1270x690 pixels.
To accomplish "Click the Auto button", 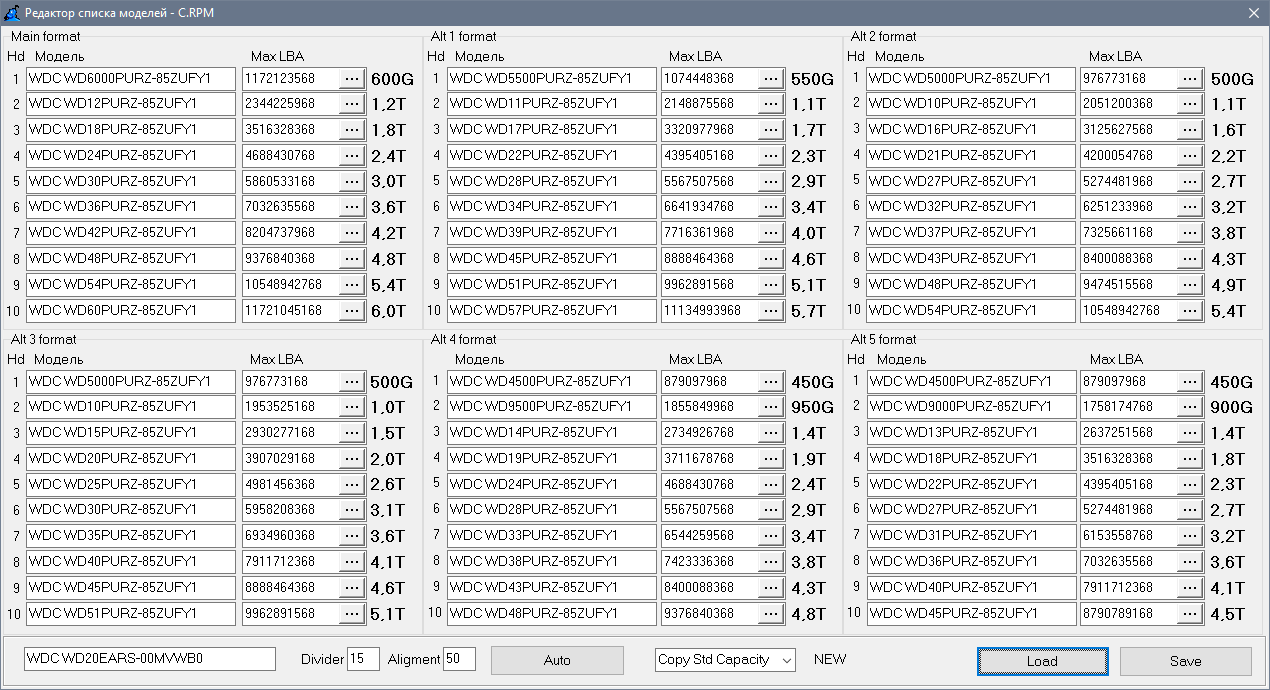I will (557, 660).
